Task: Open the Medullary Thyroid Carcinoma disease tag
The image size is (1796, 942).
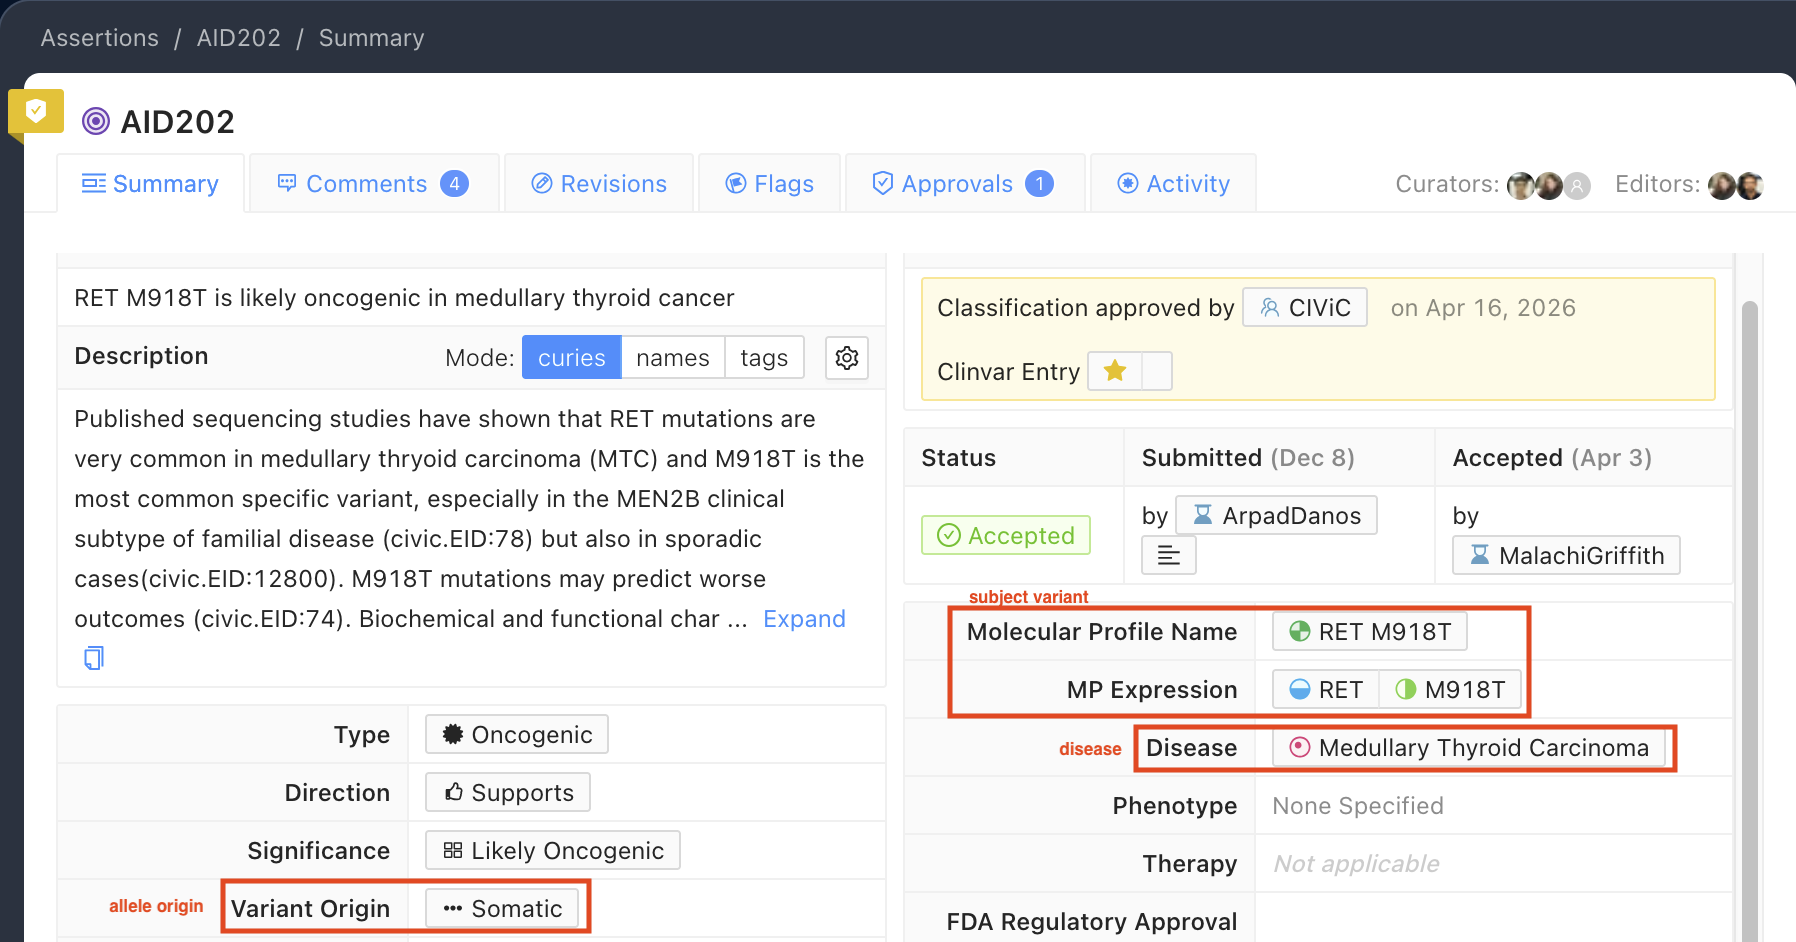Action: click(1469, 748)
